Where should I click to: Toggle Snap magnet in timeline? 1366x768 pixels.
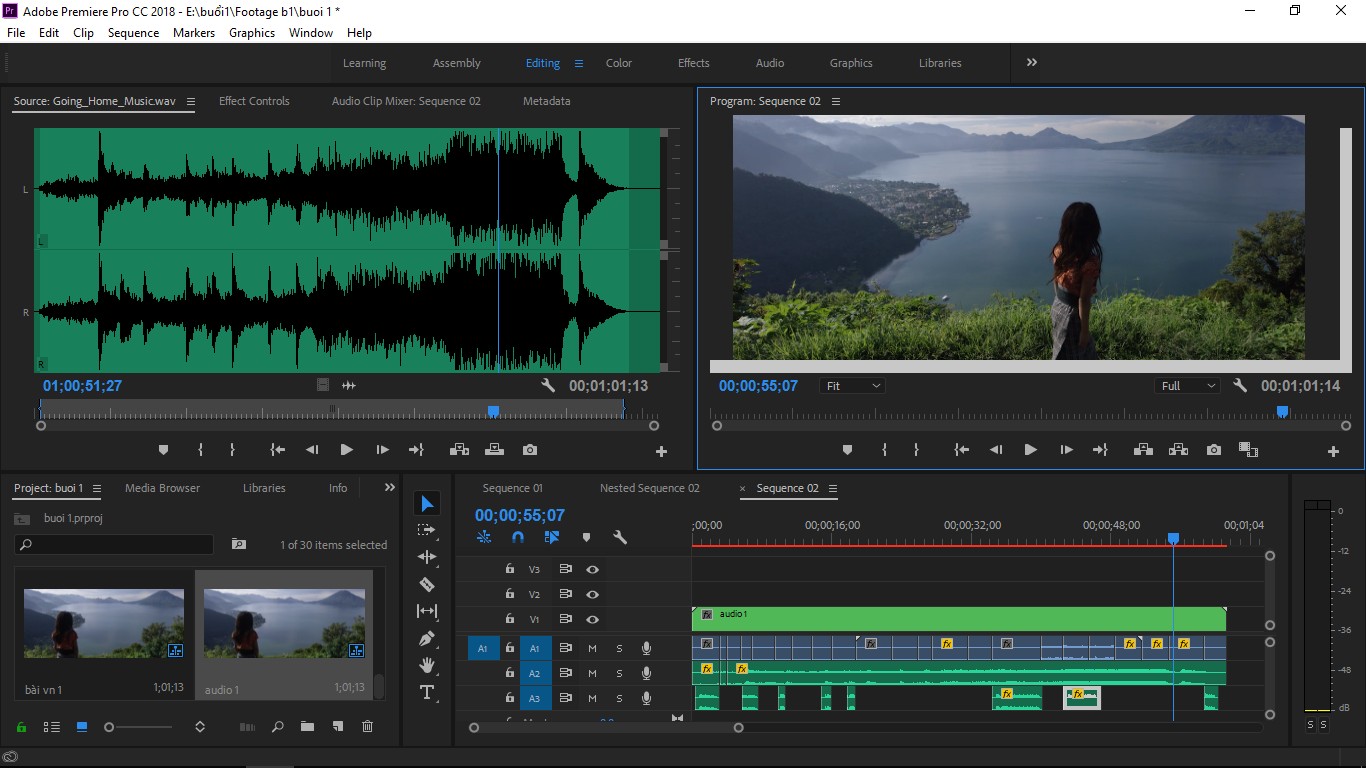[x=517, y=537]
